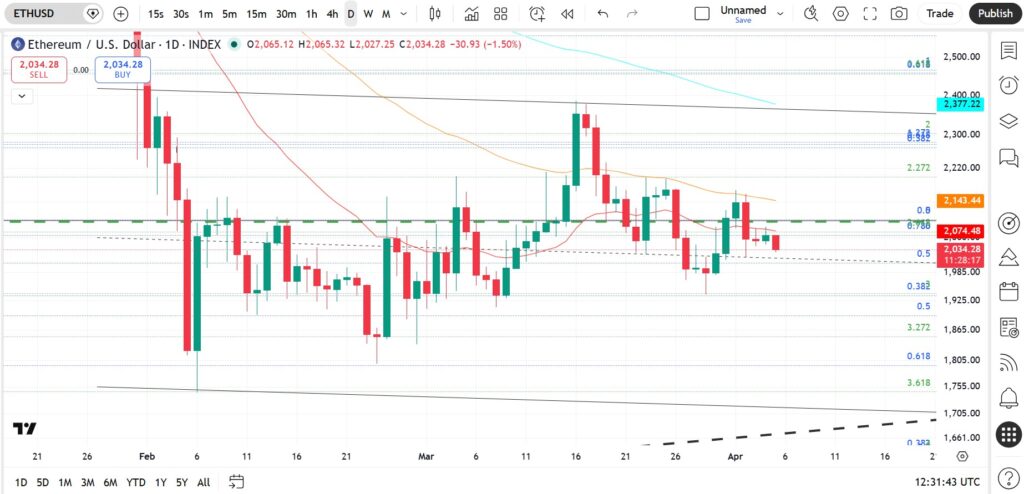Open the Alert clock-plus icon

pos(537,13)
